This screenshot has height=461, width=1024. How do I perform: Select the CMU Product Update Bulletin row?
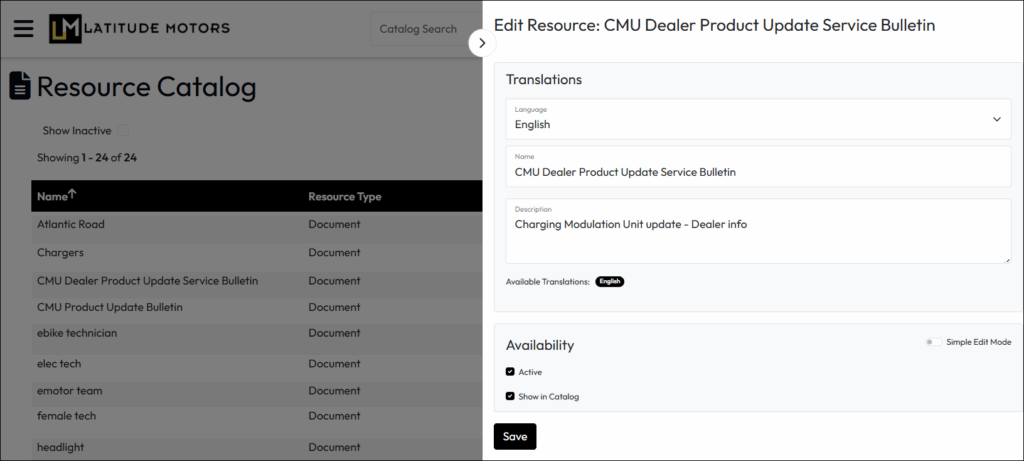pos(257,307)
